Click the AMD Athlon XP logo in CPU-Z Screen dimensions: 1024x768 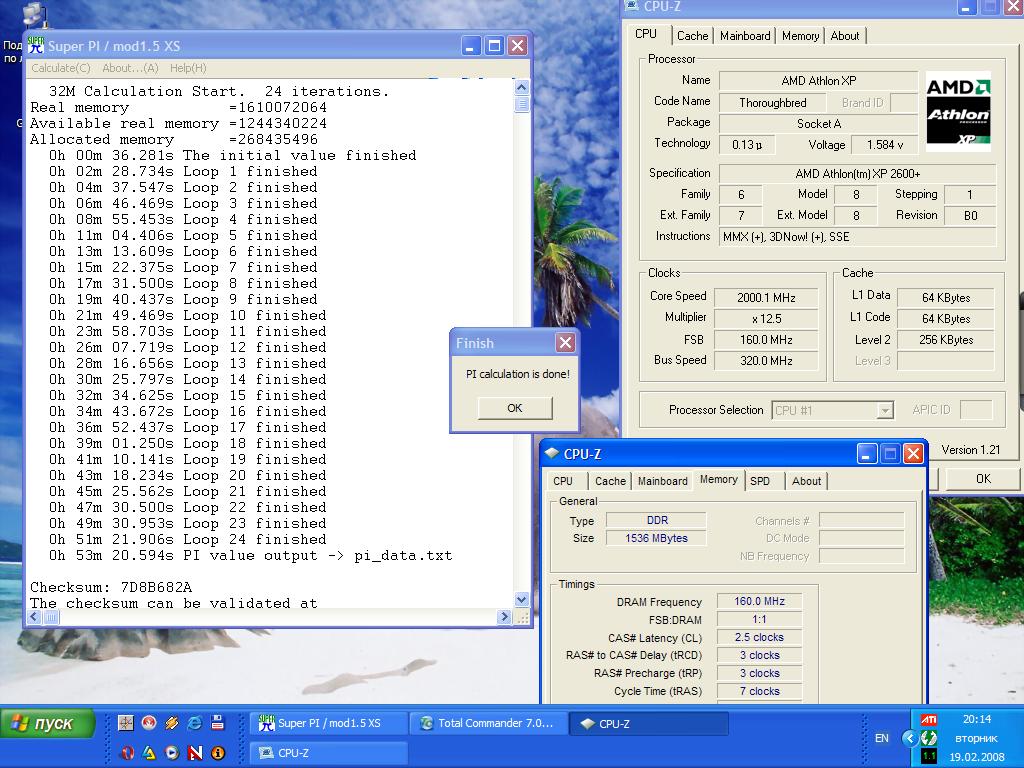[x=958, y=112]
